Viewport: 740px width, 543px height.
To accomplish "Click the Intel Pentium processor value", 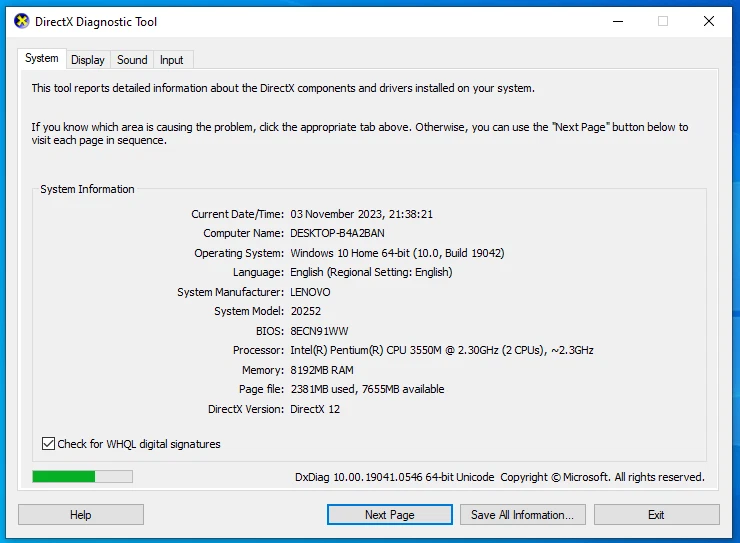I will tap(442, 350).
